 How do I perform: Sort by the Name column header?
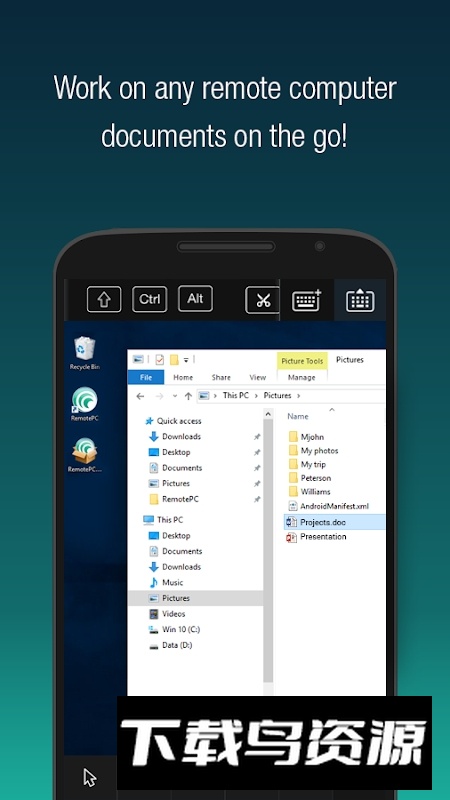(297, 416)
